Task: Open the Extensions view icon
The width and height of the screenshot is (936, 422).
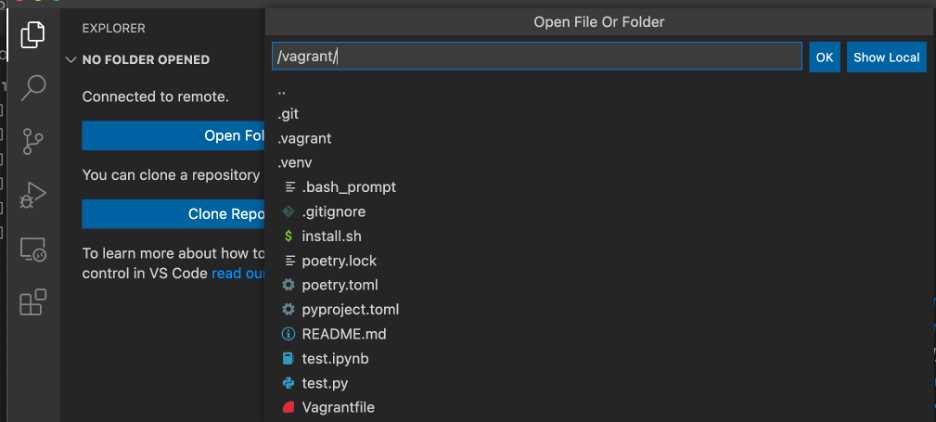Action: (x=33, y=301)
